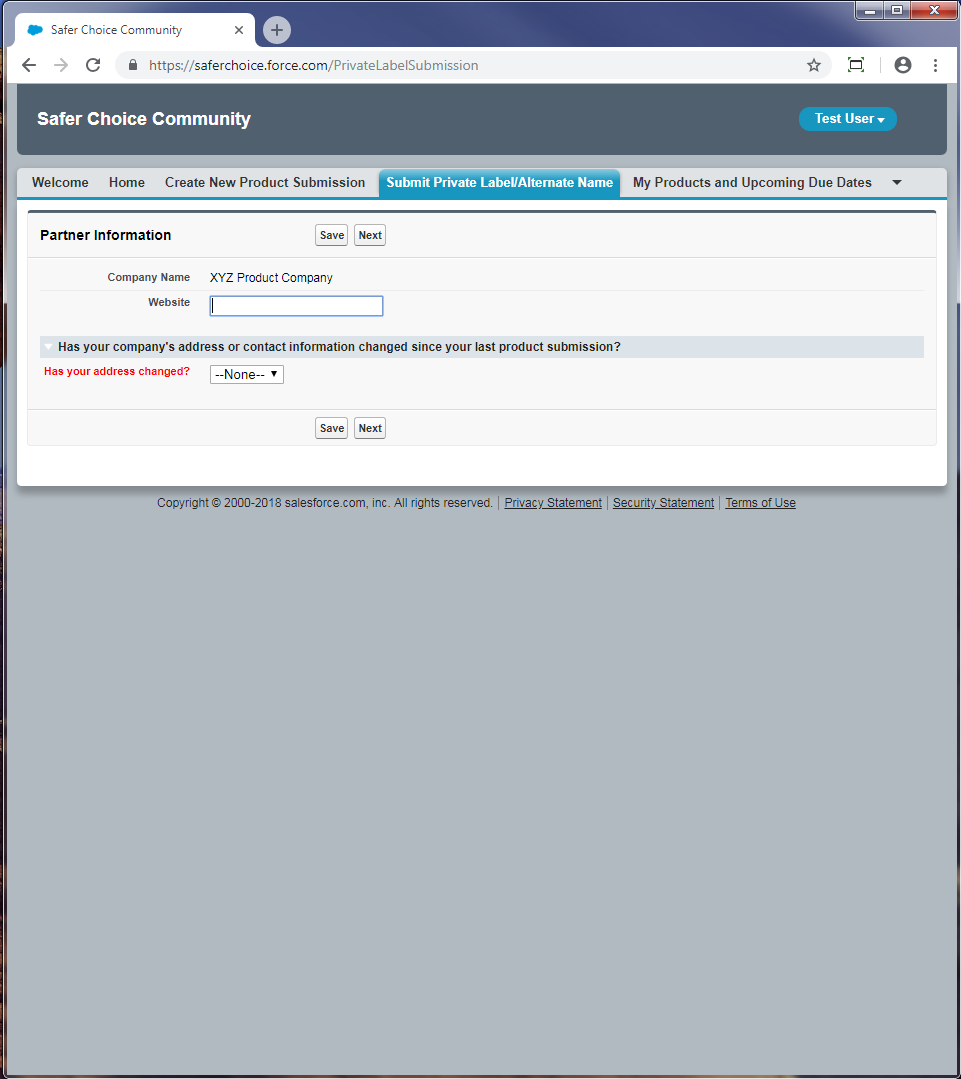This screenshot has height=1079, width=961.
Task: Click top Next button beside Partner Information
Action: 370,235
